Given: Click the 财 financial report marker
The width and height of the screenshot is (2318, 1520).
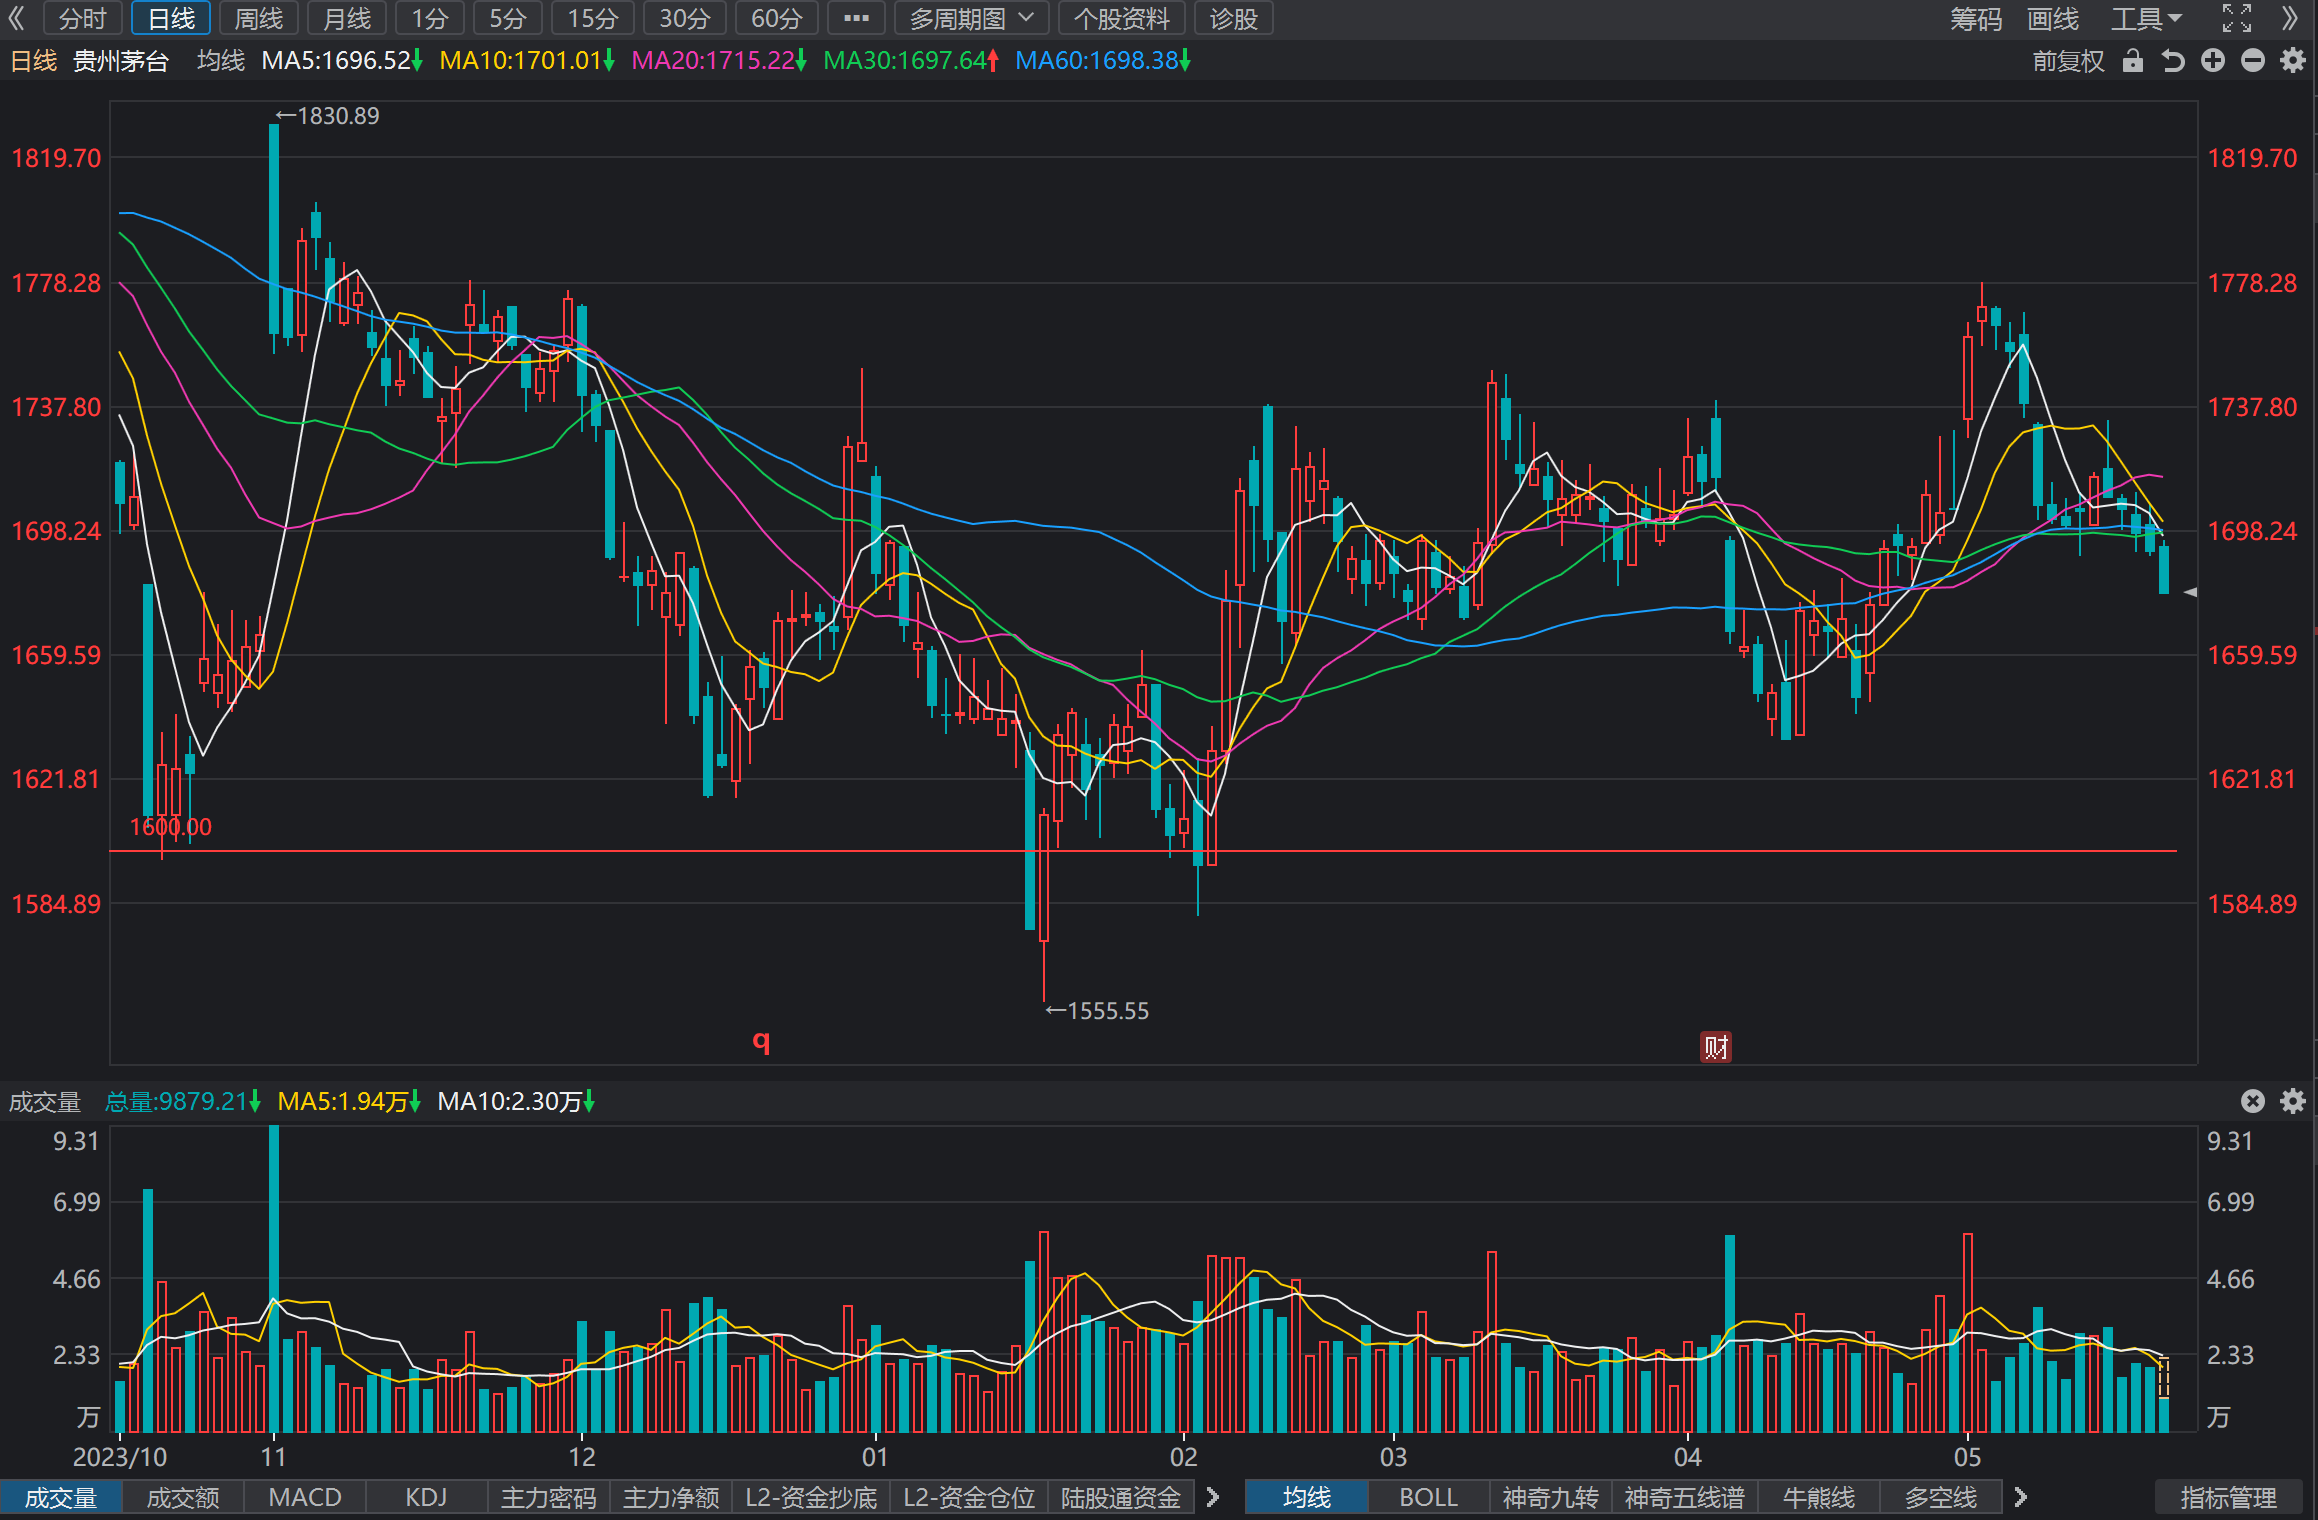Looking at the screenshot, I should 1716,1047.
